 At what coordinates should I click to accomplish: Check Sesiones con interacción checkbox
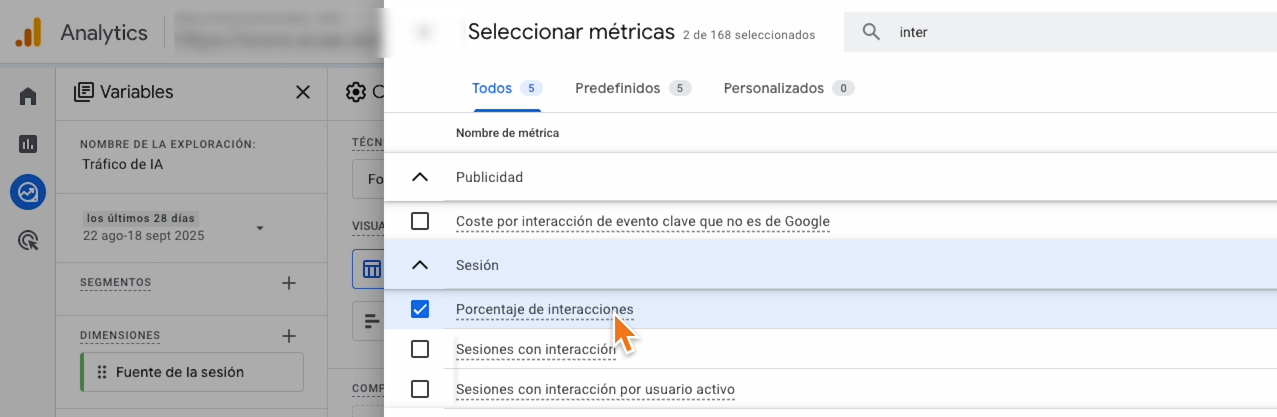420,349
